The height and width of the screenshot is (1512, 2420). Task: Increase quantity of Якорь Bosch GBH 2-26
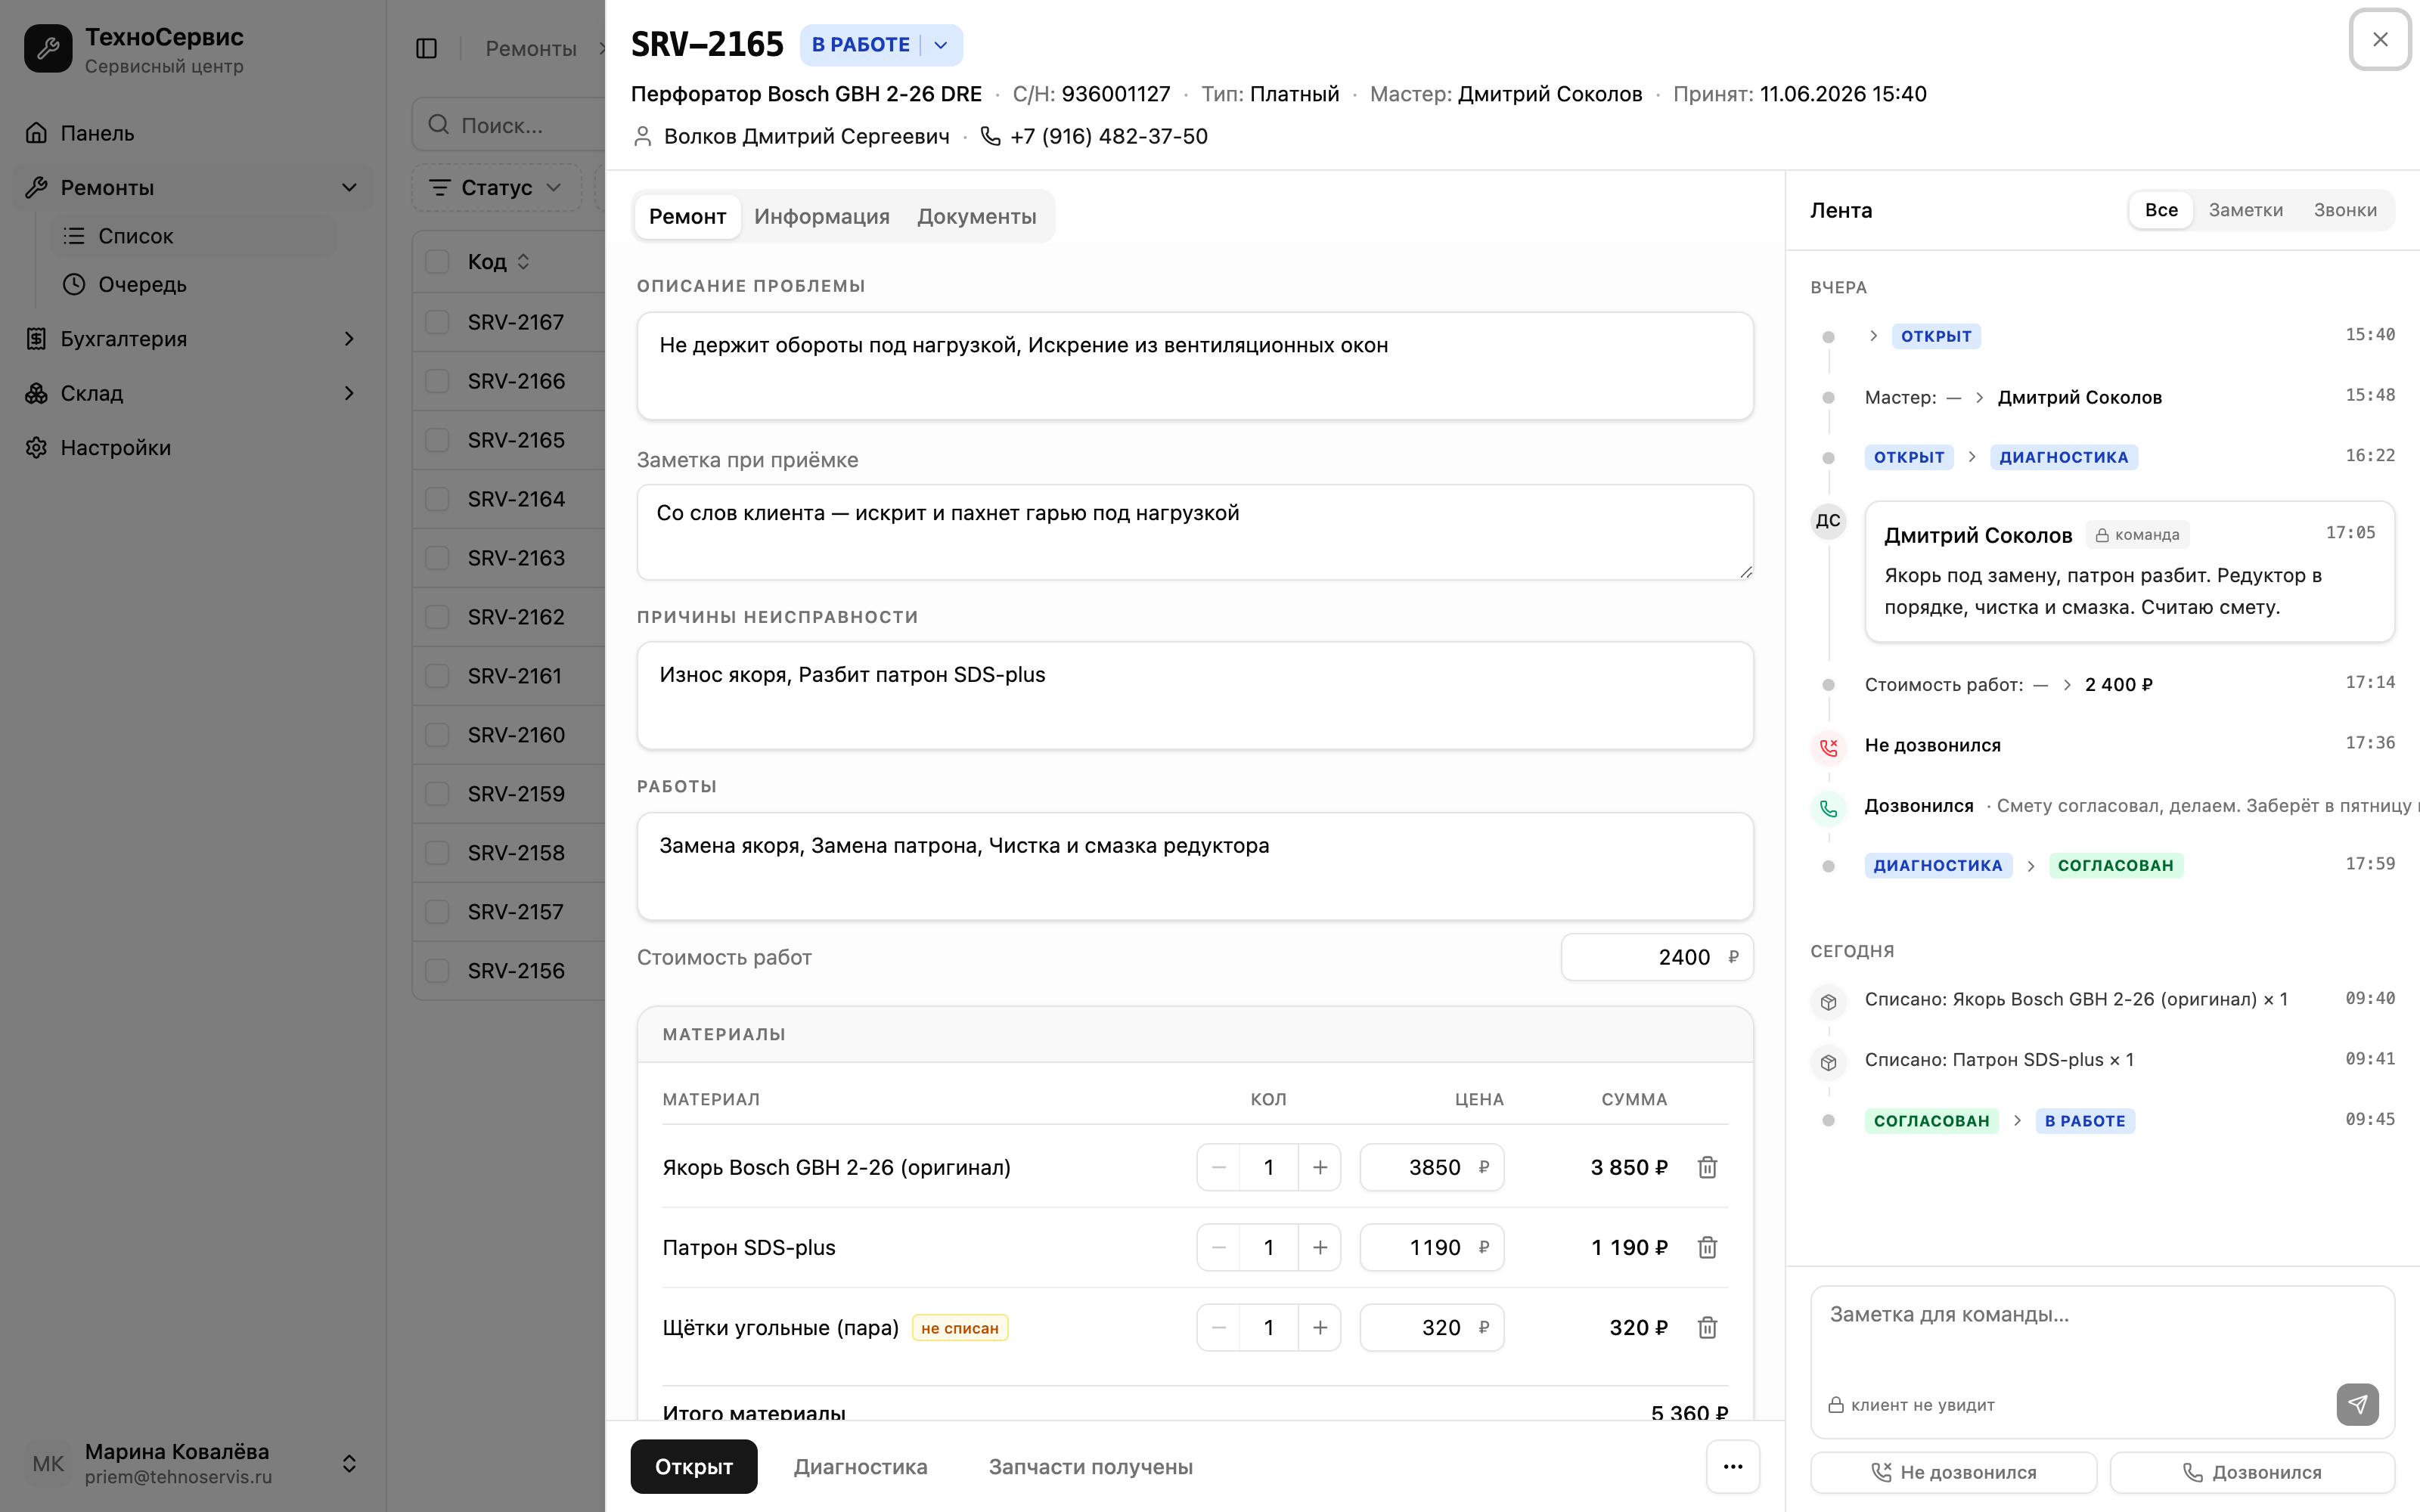1320,1167
